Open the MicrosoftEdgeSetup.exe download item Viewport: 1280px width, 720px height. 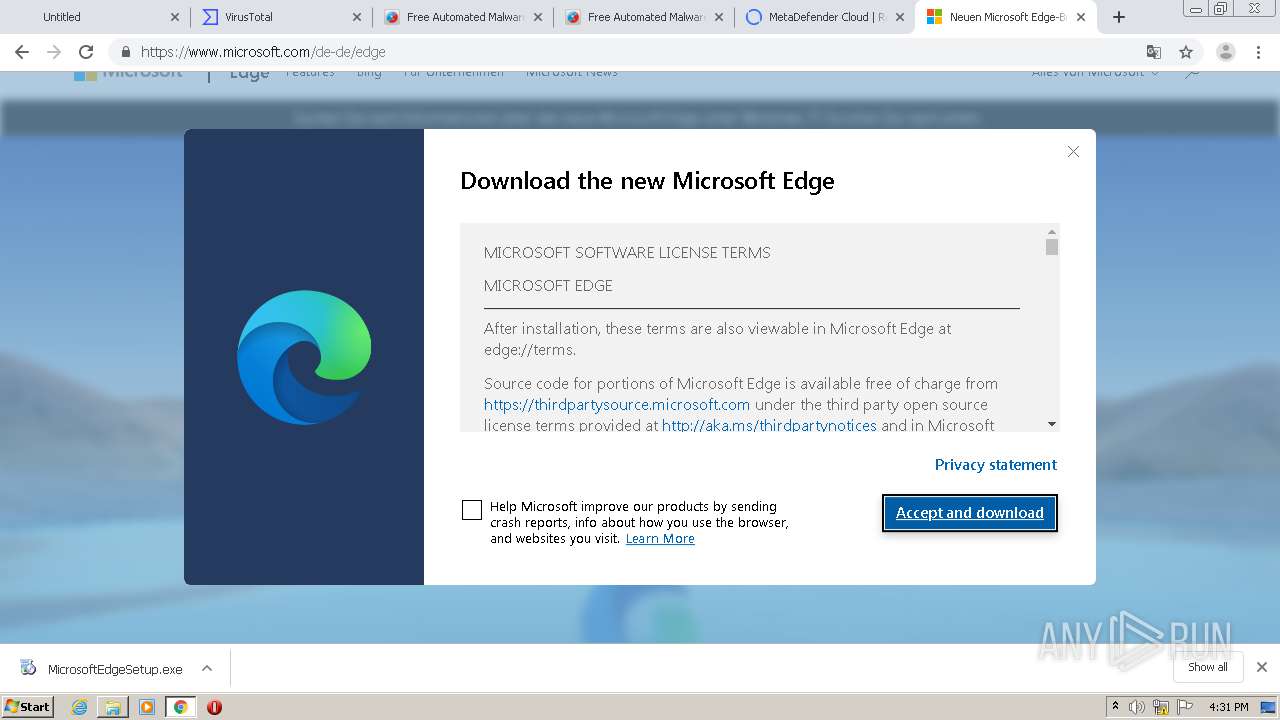pyautogui.click(x=102, y=669)
